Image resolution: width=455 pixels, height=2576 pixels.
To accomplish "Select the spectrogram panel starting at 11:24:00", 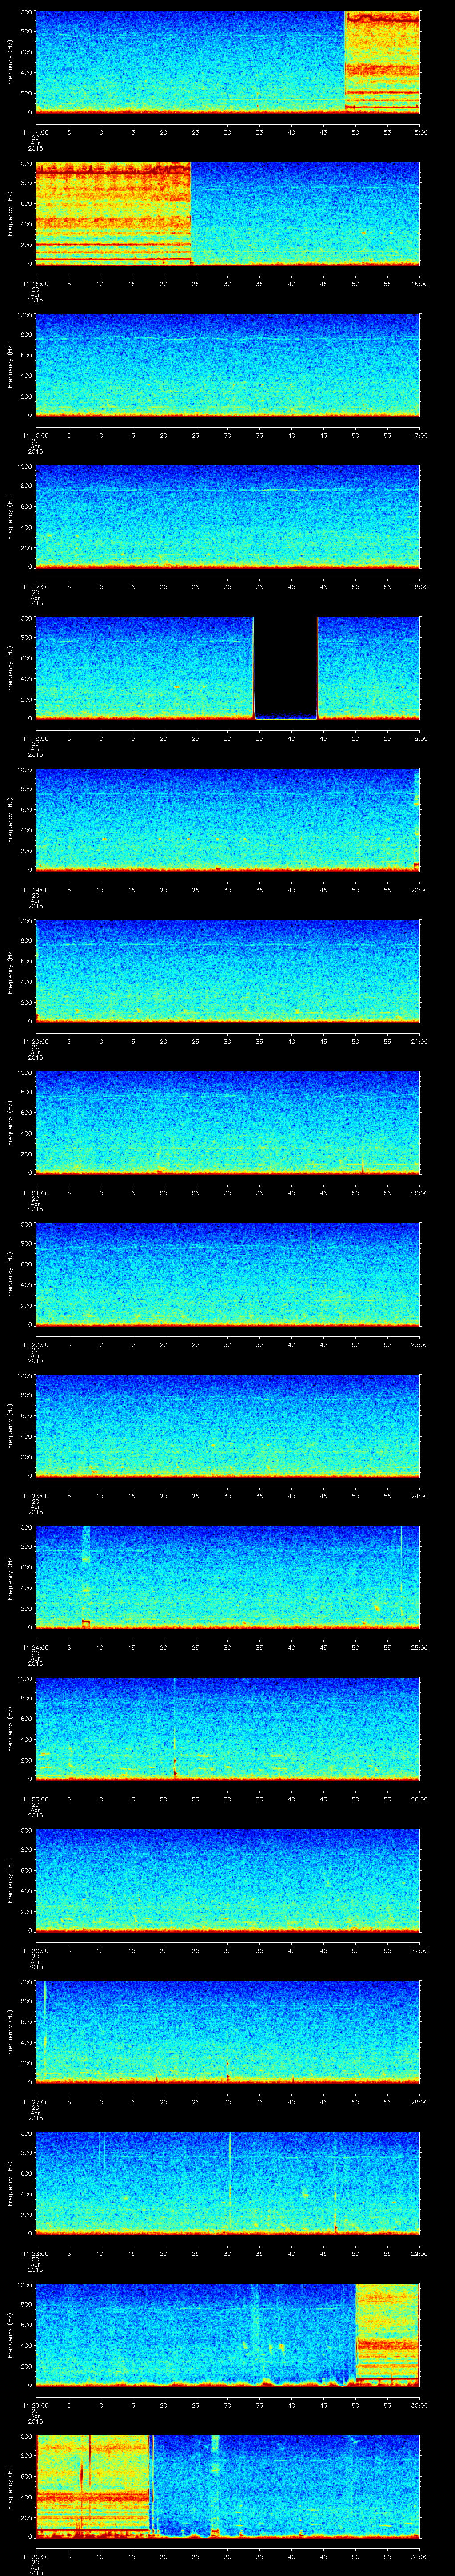I will coord(227,1577).
